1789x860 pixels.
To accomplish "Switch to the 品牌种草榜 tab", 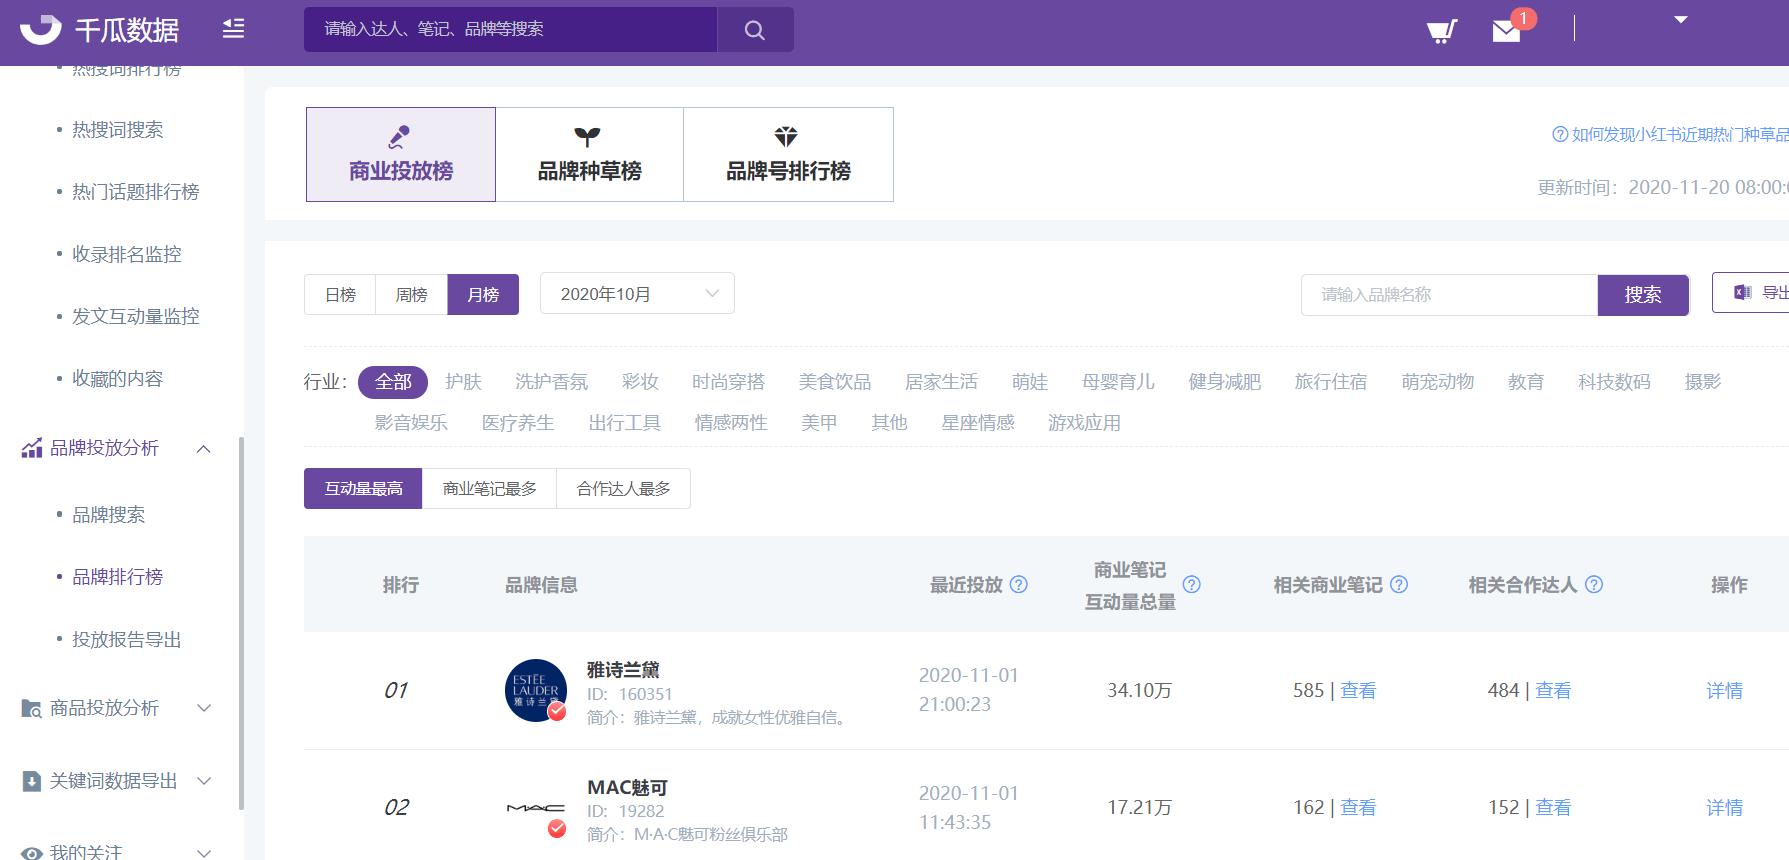I will point(589,155).
